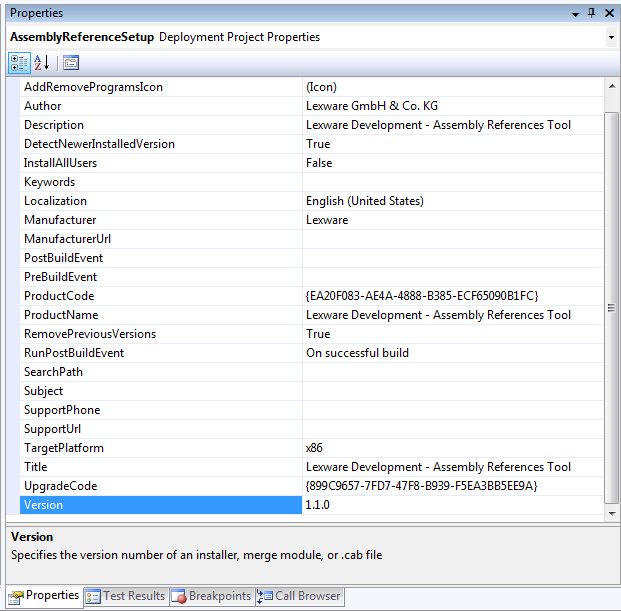
Task: Select the Subject property
Action: [161, 391]
